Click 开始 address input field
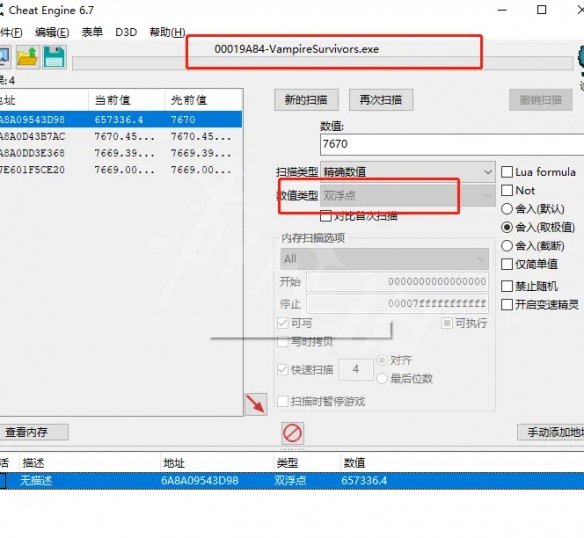This screenshot has height=538, width=584. tap(397, 282)
